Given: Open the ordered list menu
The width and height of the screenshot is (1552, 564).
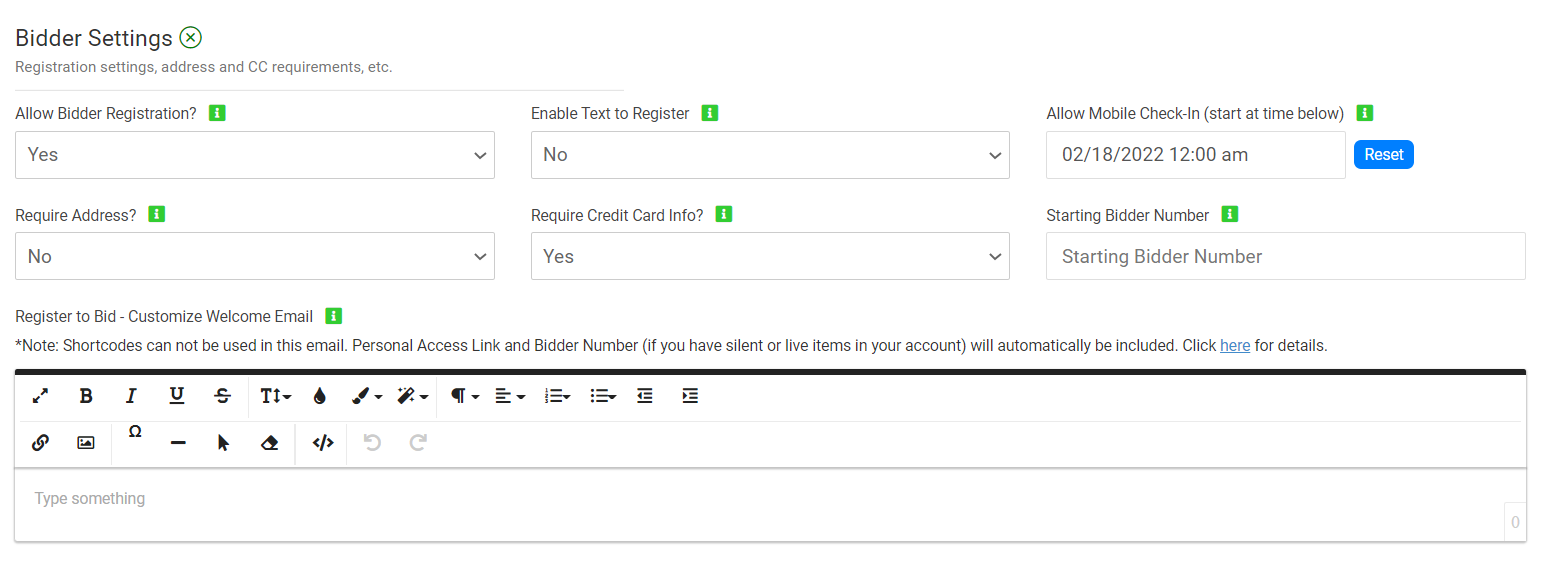Looking at the screenshot, I should pyautogui.click(x=557, y=396).
